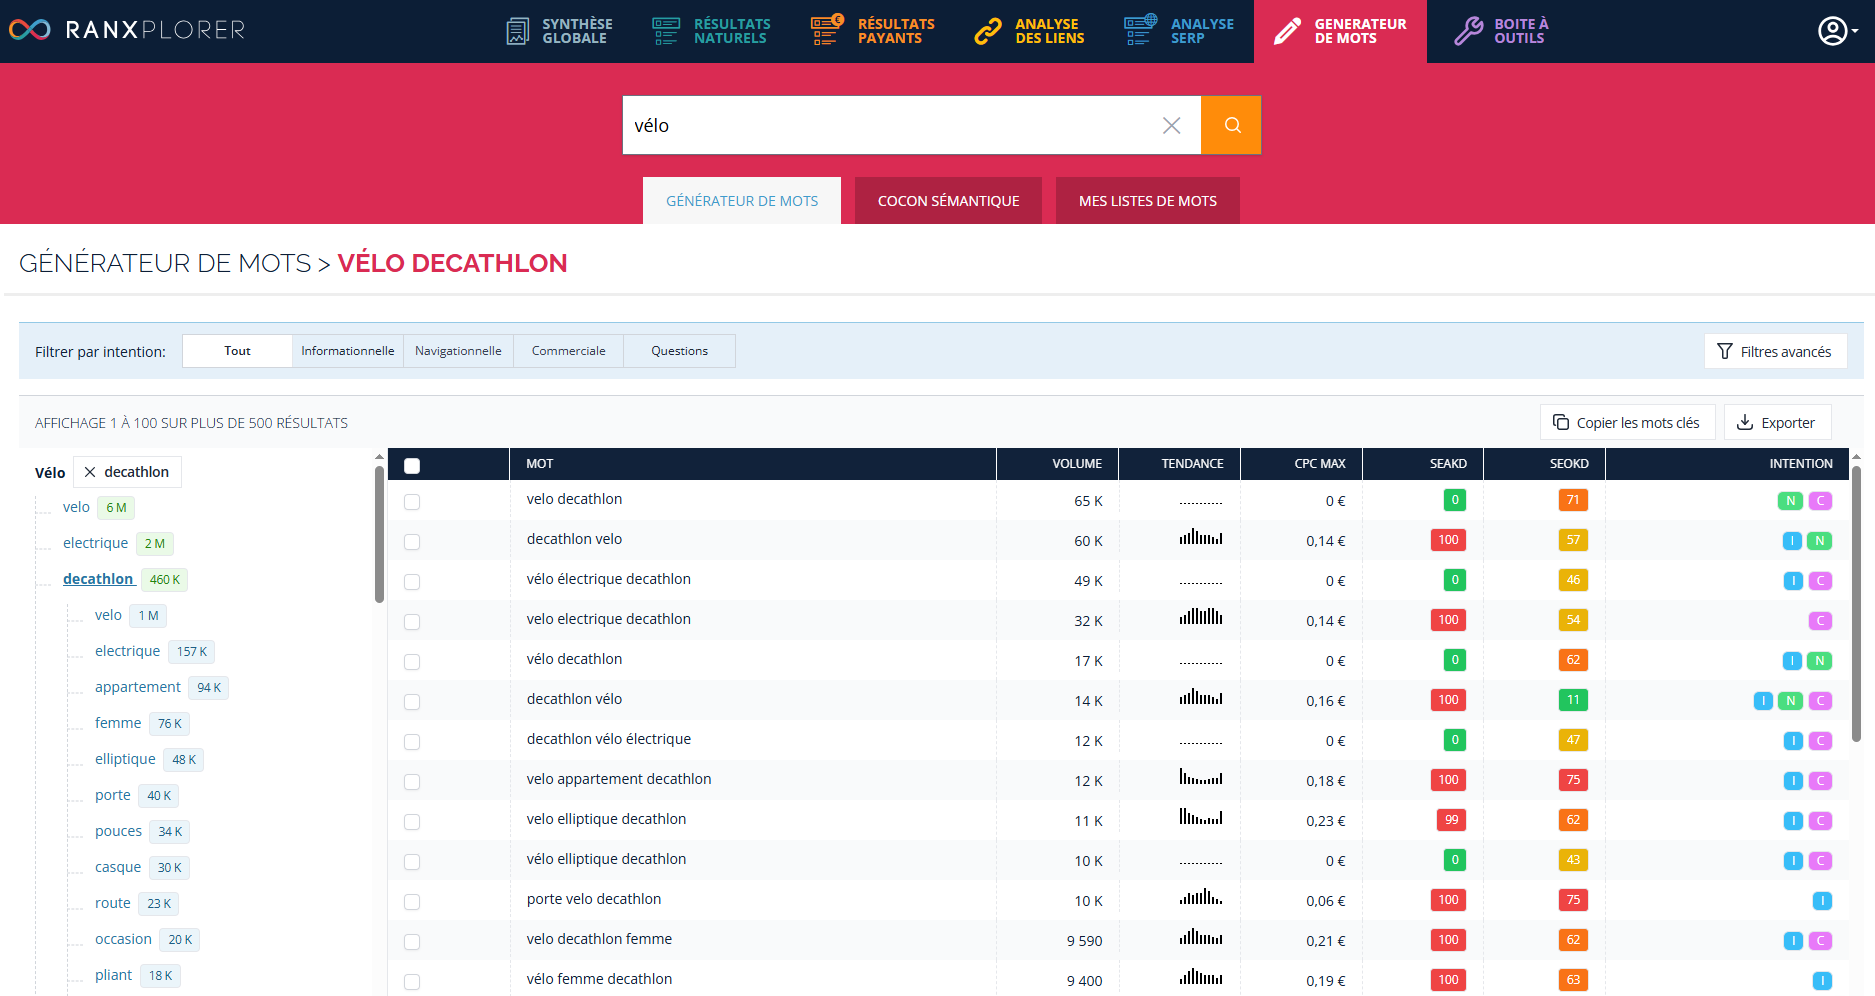Filter intention by Commerciale

click(x=568, y=351)
